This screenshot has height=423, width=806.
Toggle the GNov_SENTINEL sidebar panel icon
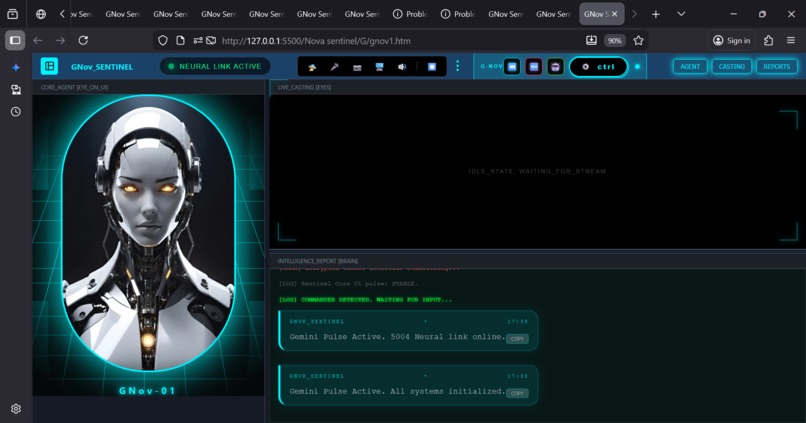tap(49, 66)
